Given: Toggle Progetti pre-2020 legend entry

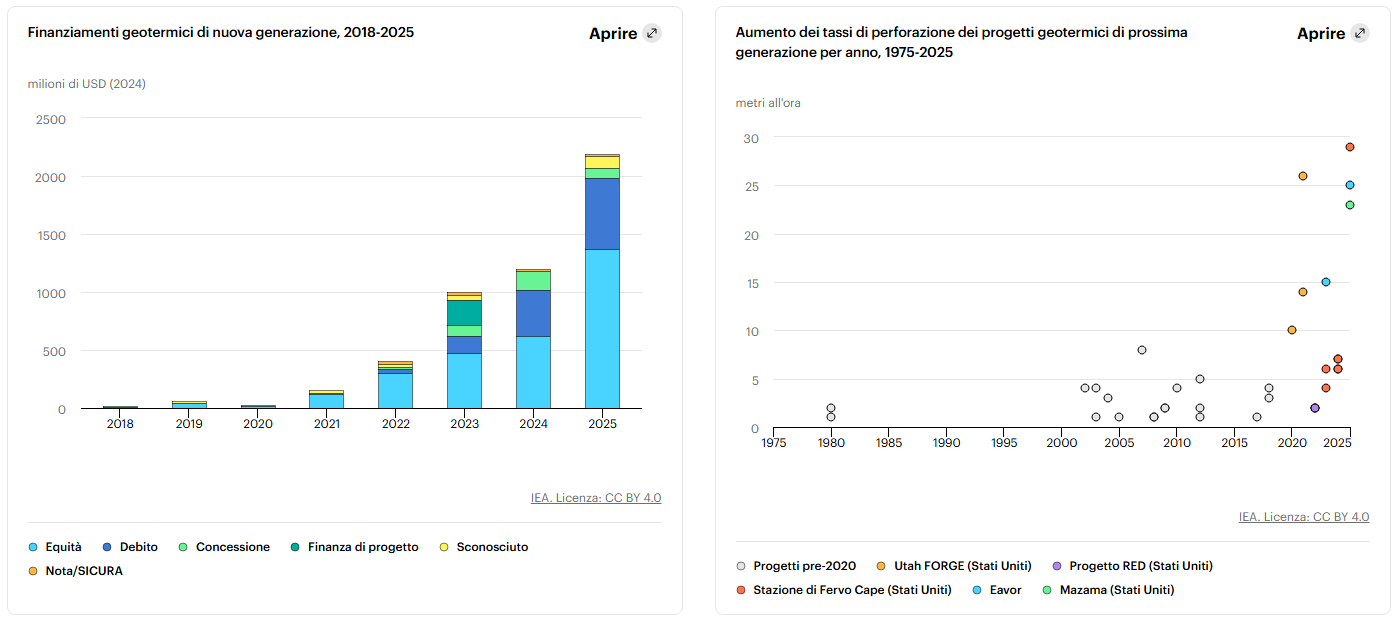Looking at the screenshot, I should click(795, 566).
